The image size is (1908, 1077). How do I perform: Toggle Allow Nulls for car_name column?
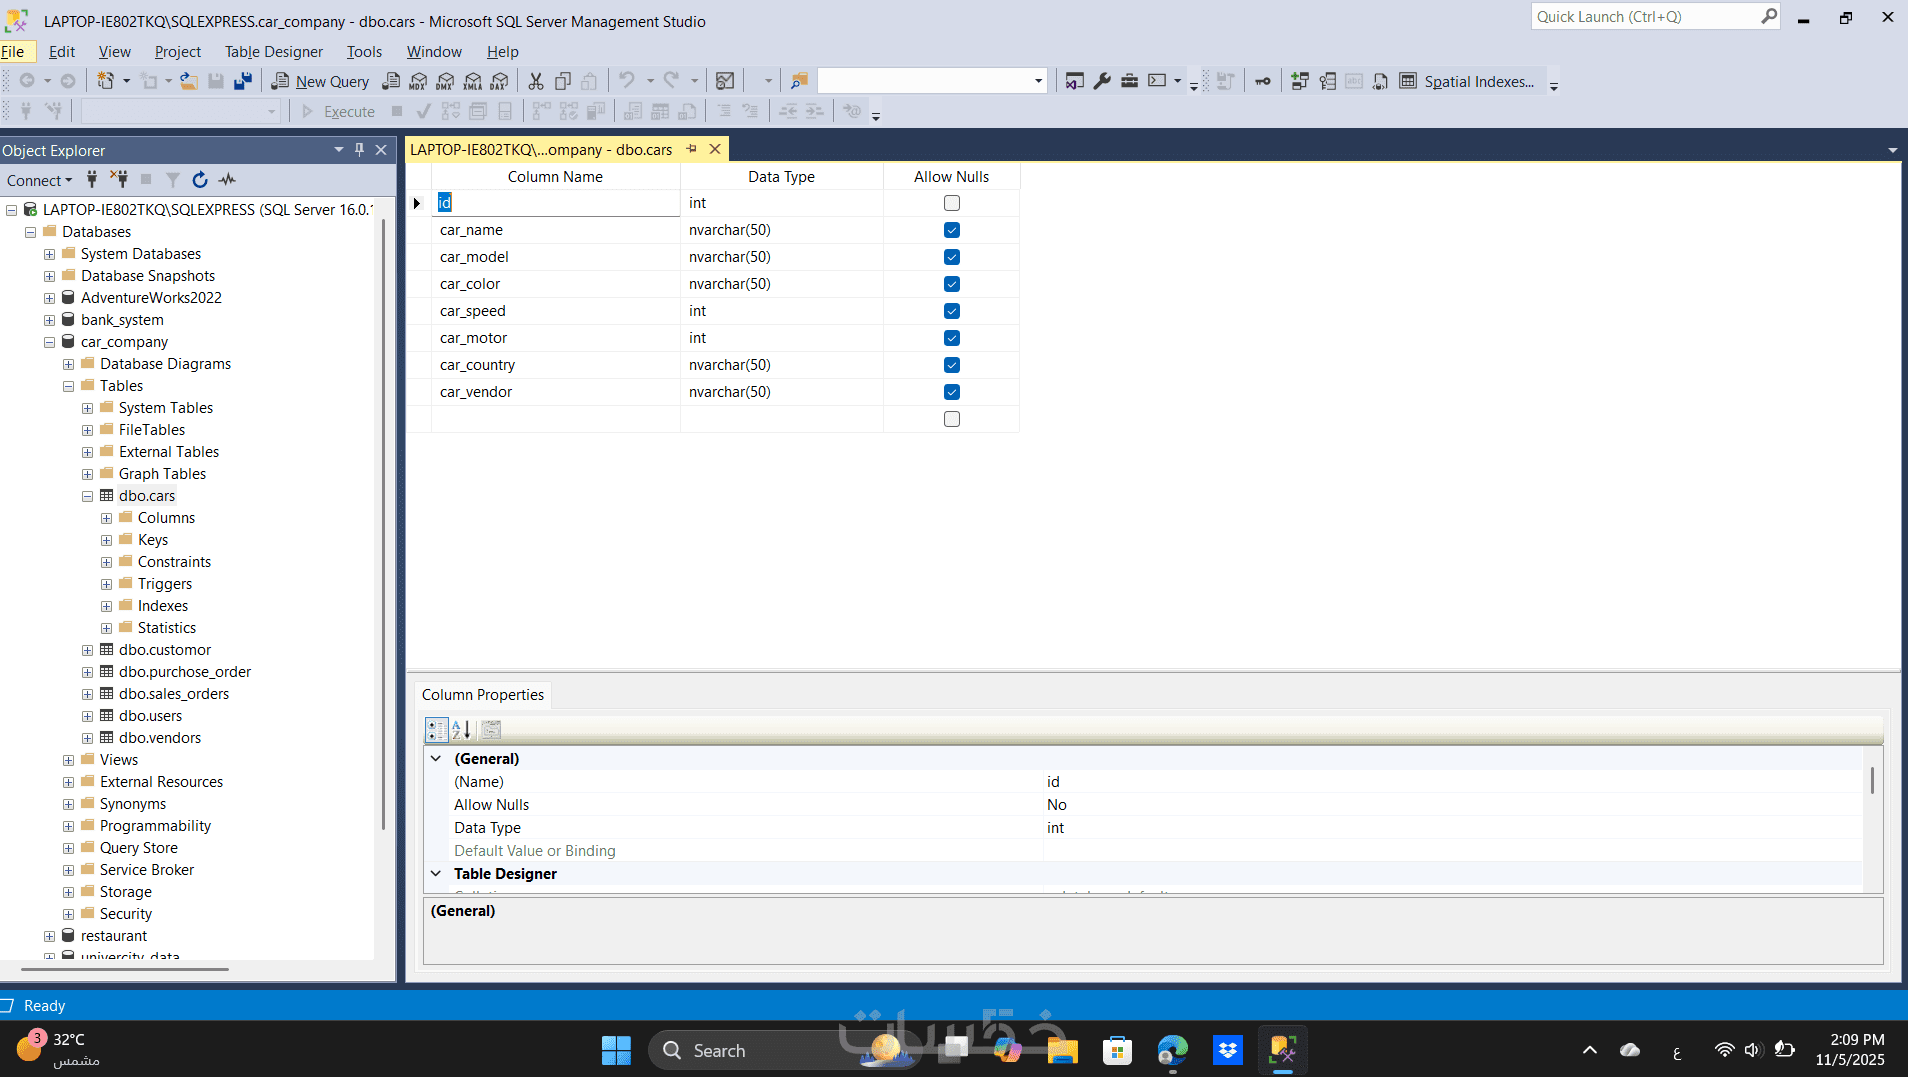[x=952, y=230]
